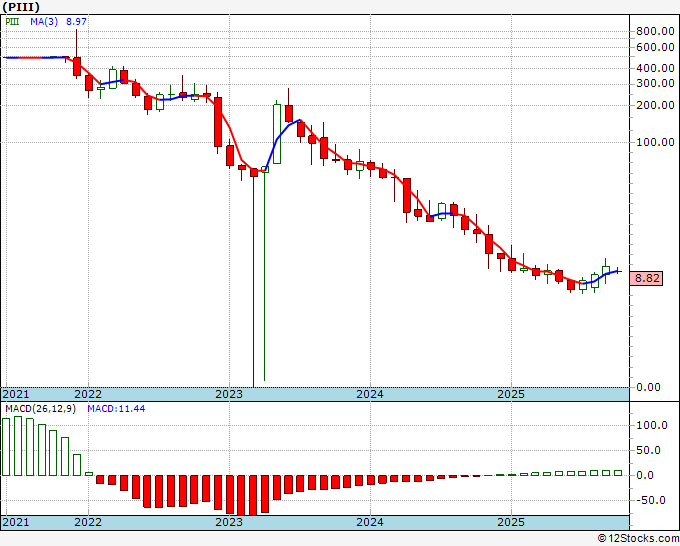Click 2025 on the upper time axis
This screenshot has width=680, height=546.
tap(511, 394)
